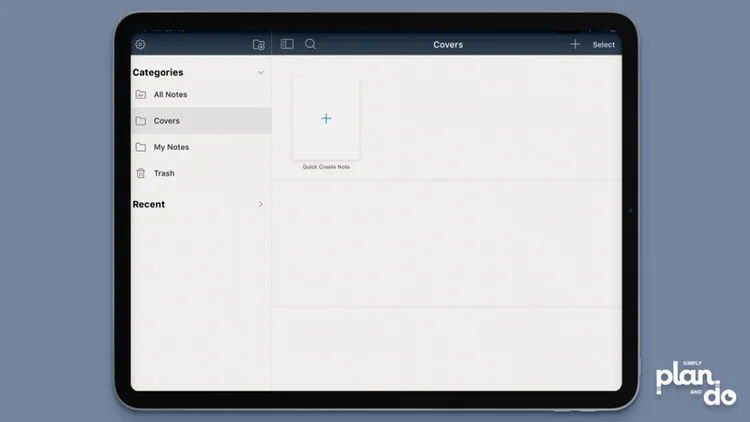Click Quick Create Note caption
This screenshot has width=750, height=422.
click(x=326, y=167)
